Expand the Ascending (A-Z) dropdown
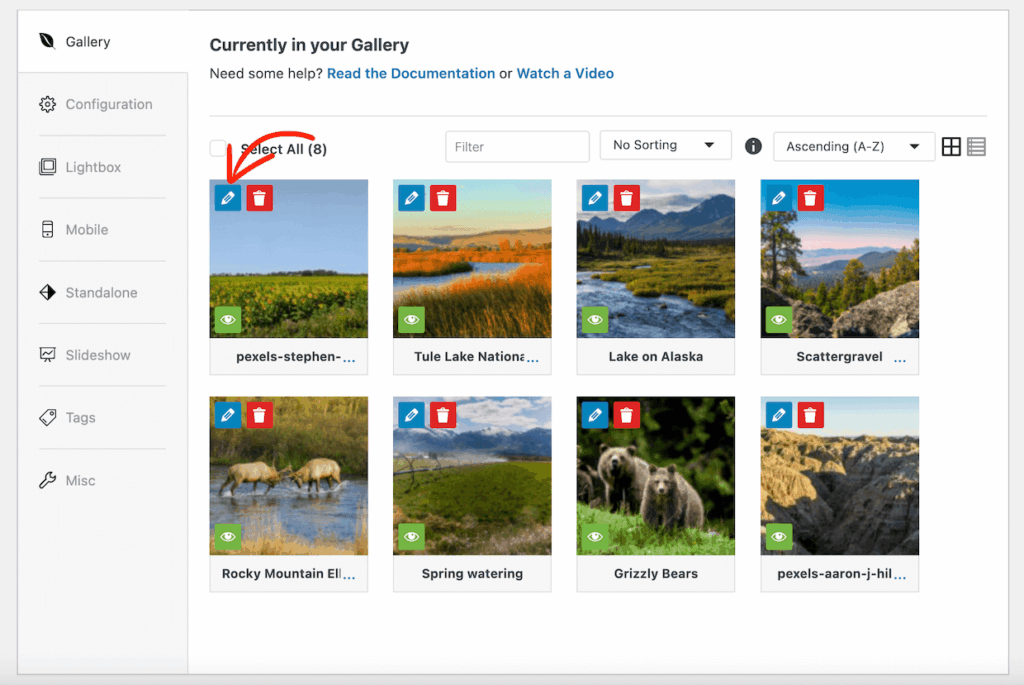The image size is (1024, 685). (x=854, y=146)
